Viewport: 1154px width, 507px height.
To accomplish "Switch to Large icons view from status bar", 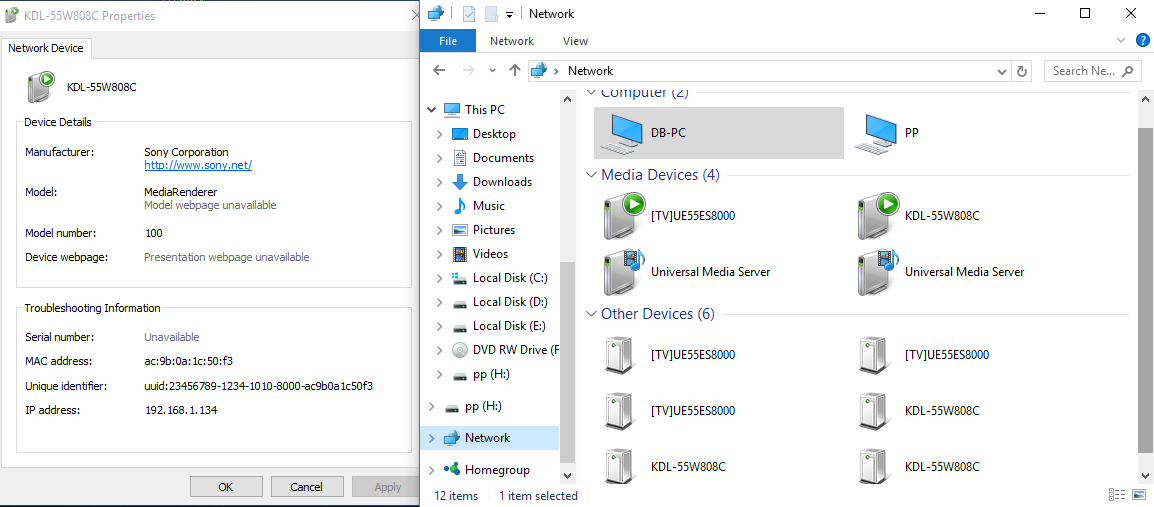I will click(x=1140, y=495).
